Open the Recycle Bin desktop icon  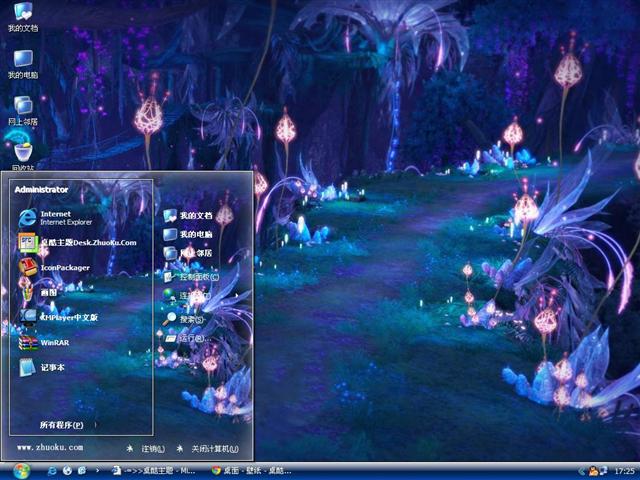[23, 157]
